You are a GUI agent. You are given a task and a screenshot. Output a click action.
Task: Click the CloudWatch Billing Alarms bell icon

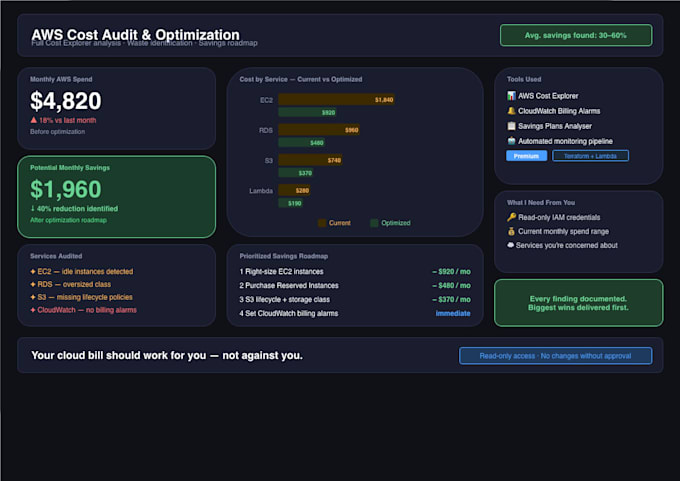511,111
